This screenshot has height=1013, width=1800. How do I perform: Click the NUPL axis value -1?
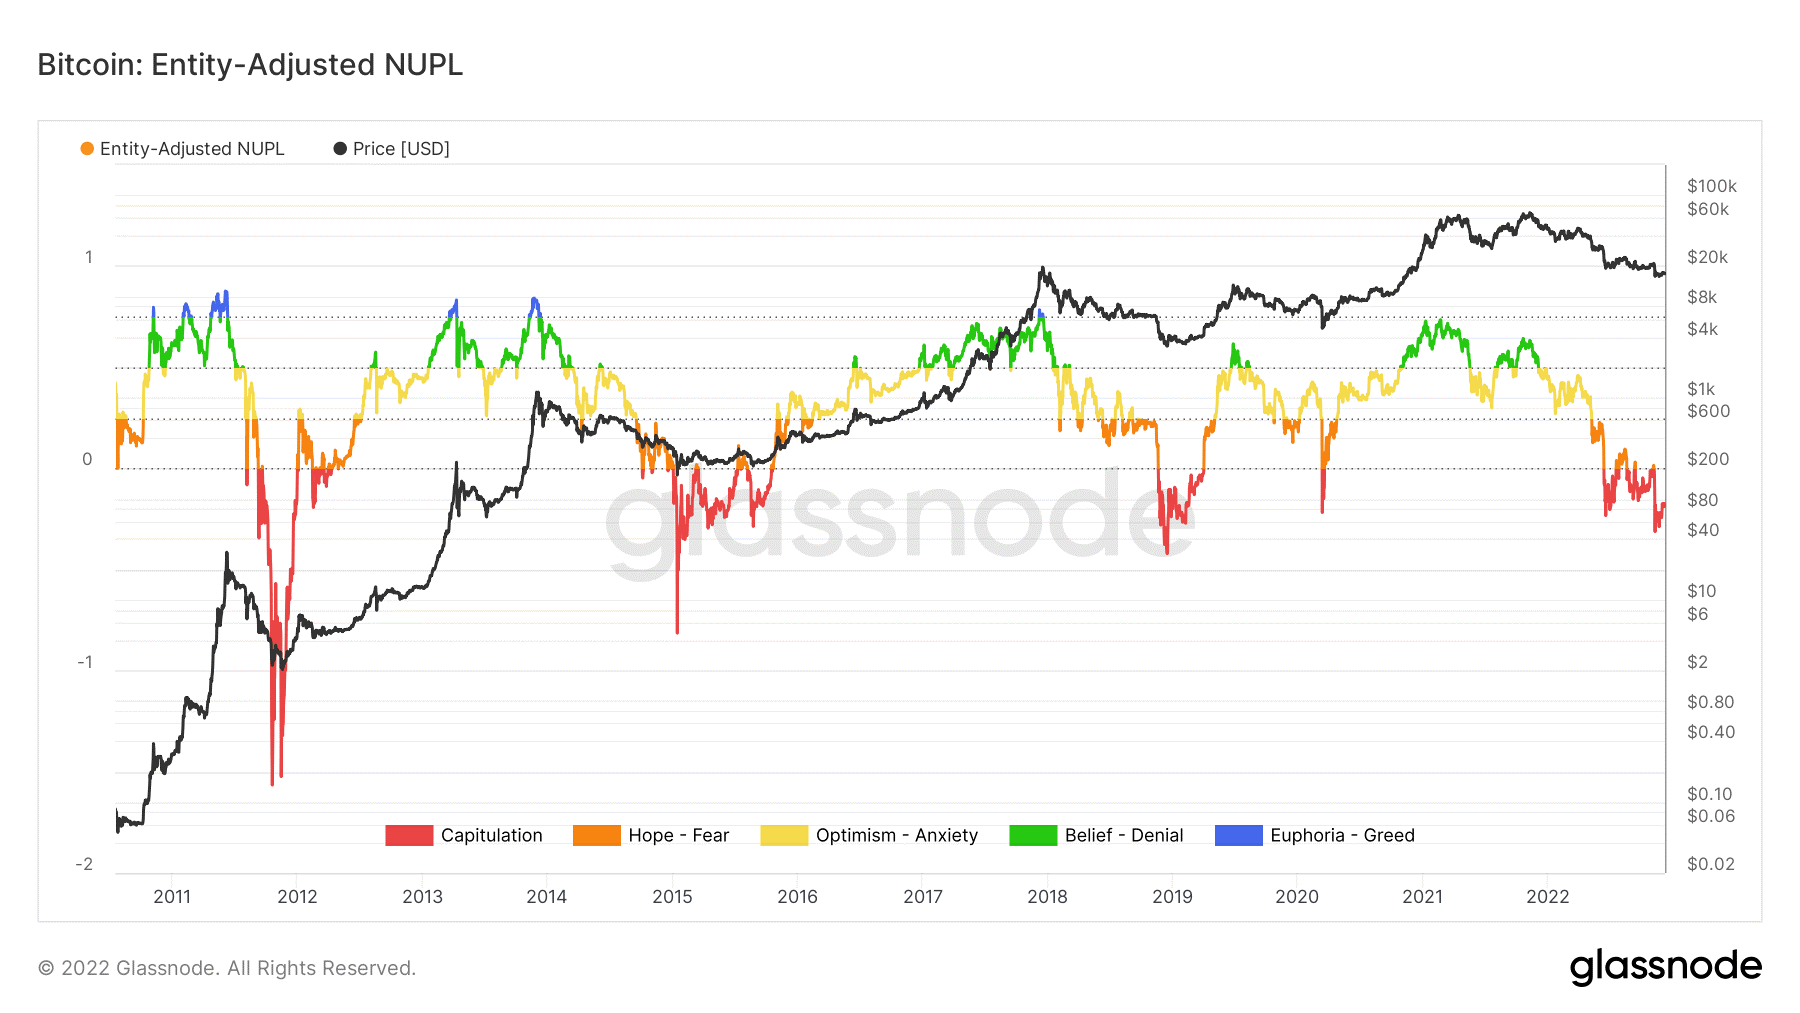pyautogui.click(x=85, y=662)
